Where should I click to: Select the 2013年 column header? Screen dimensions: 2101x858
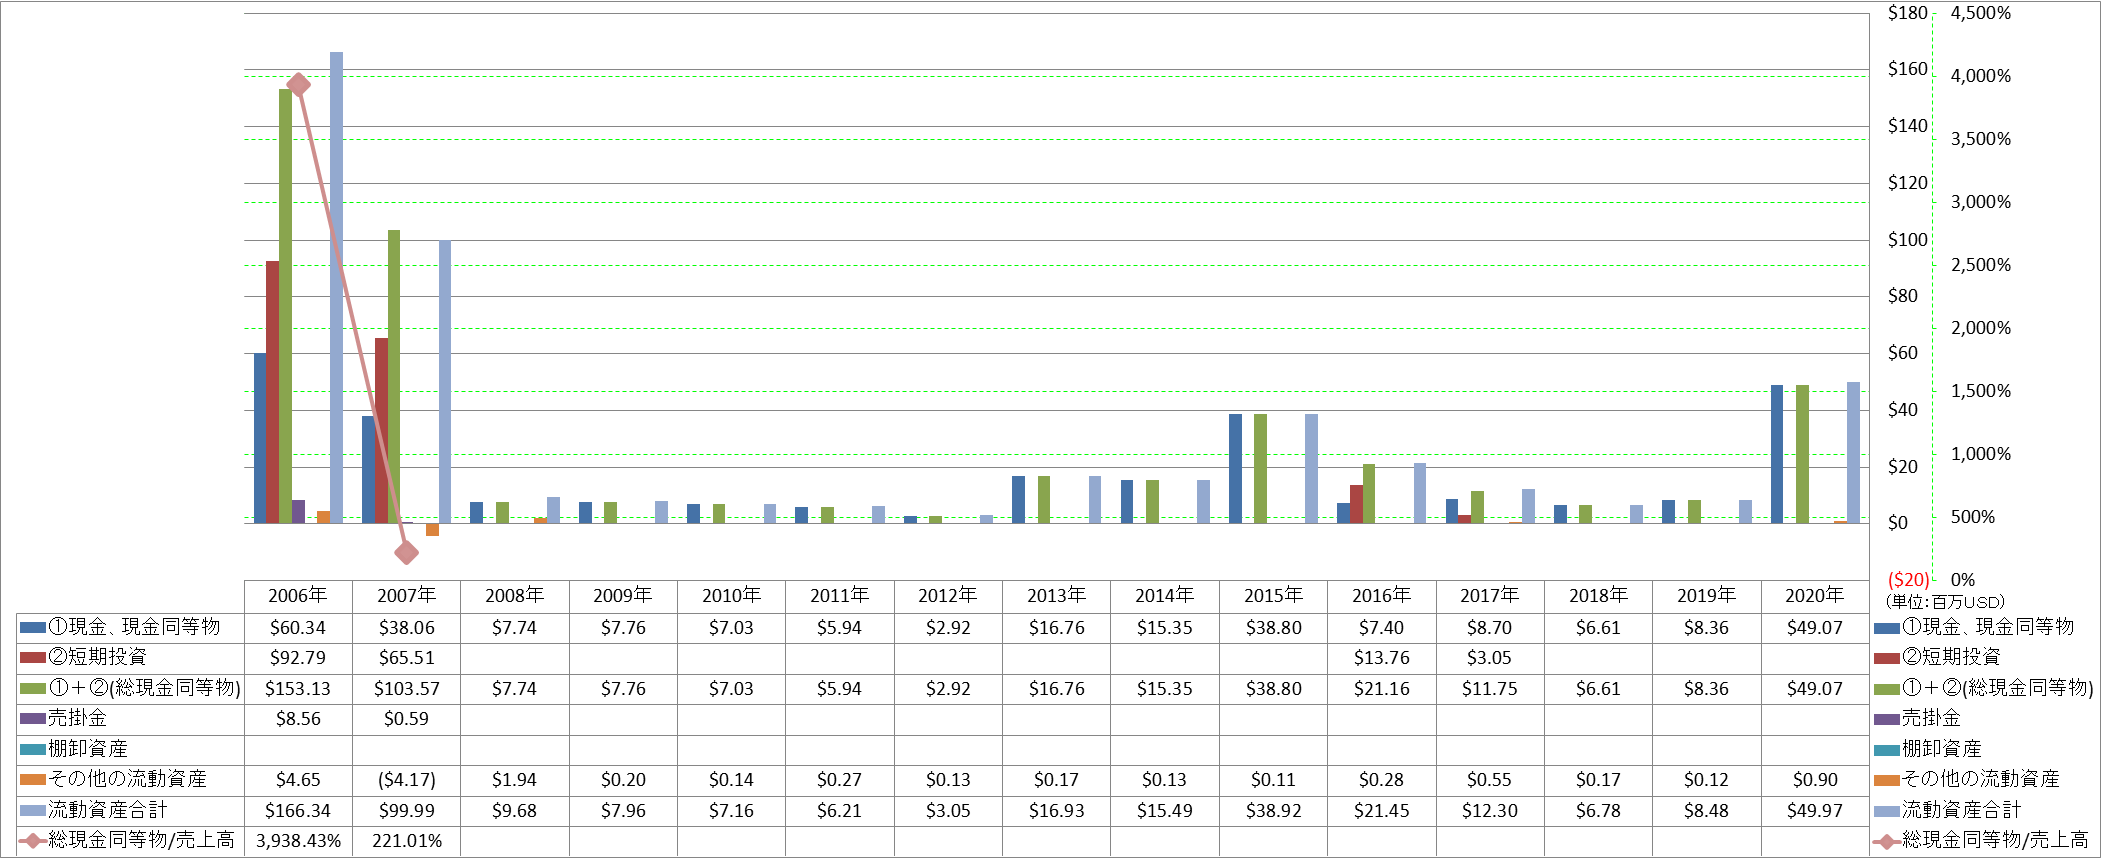tap(1056, 596)
